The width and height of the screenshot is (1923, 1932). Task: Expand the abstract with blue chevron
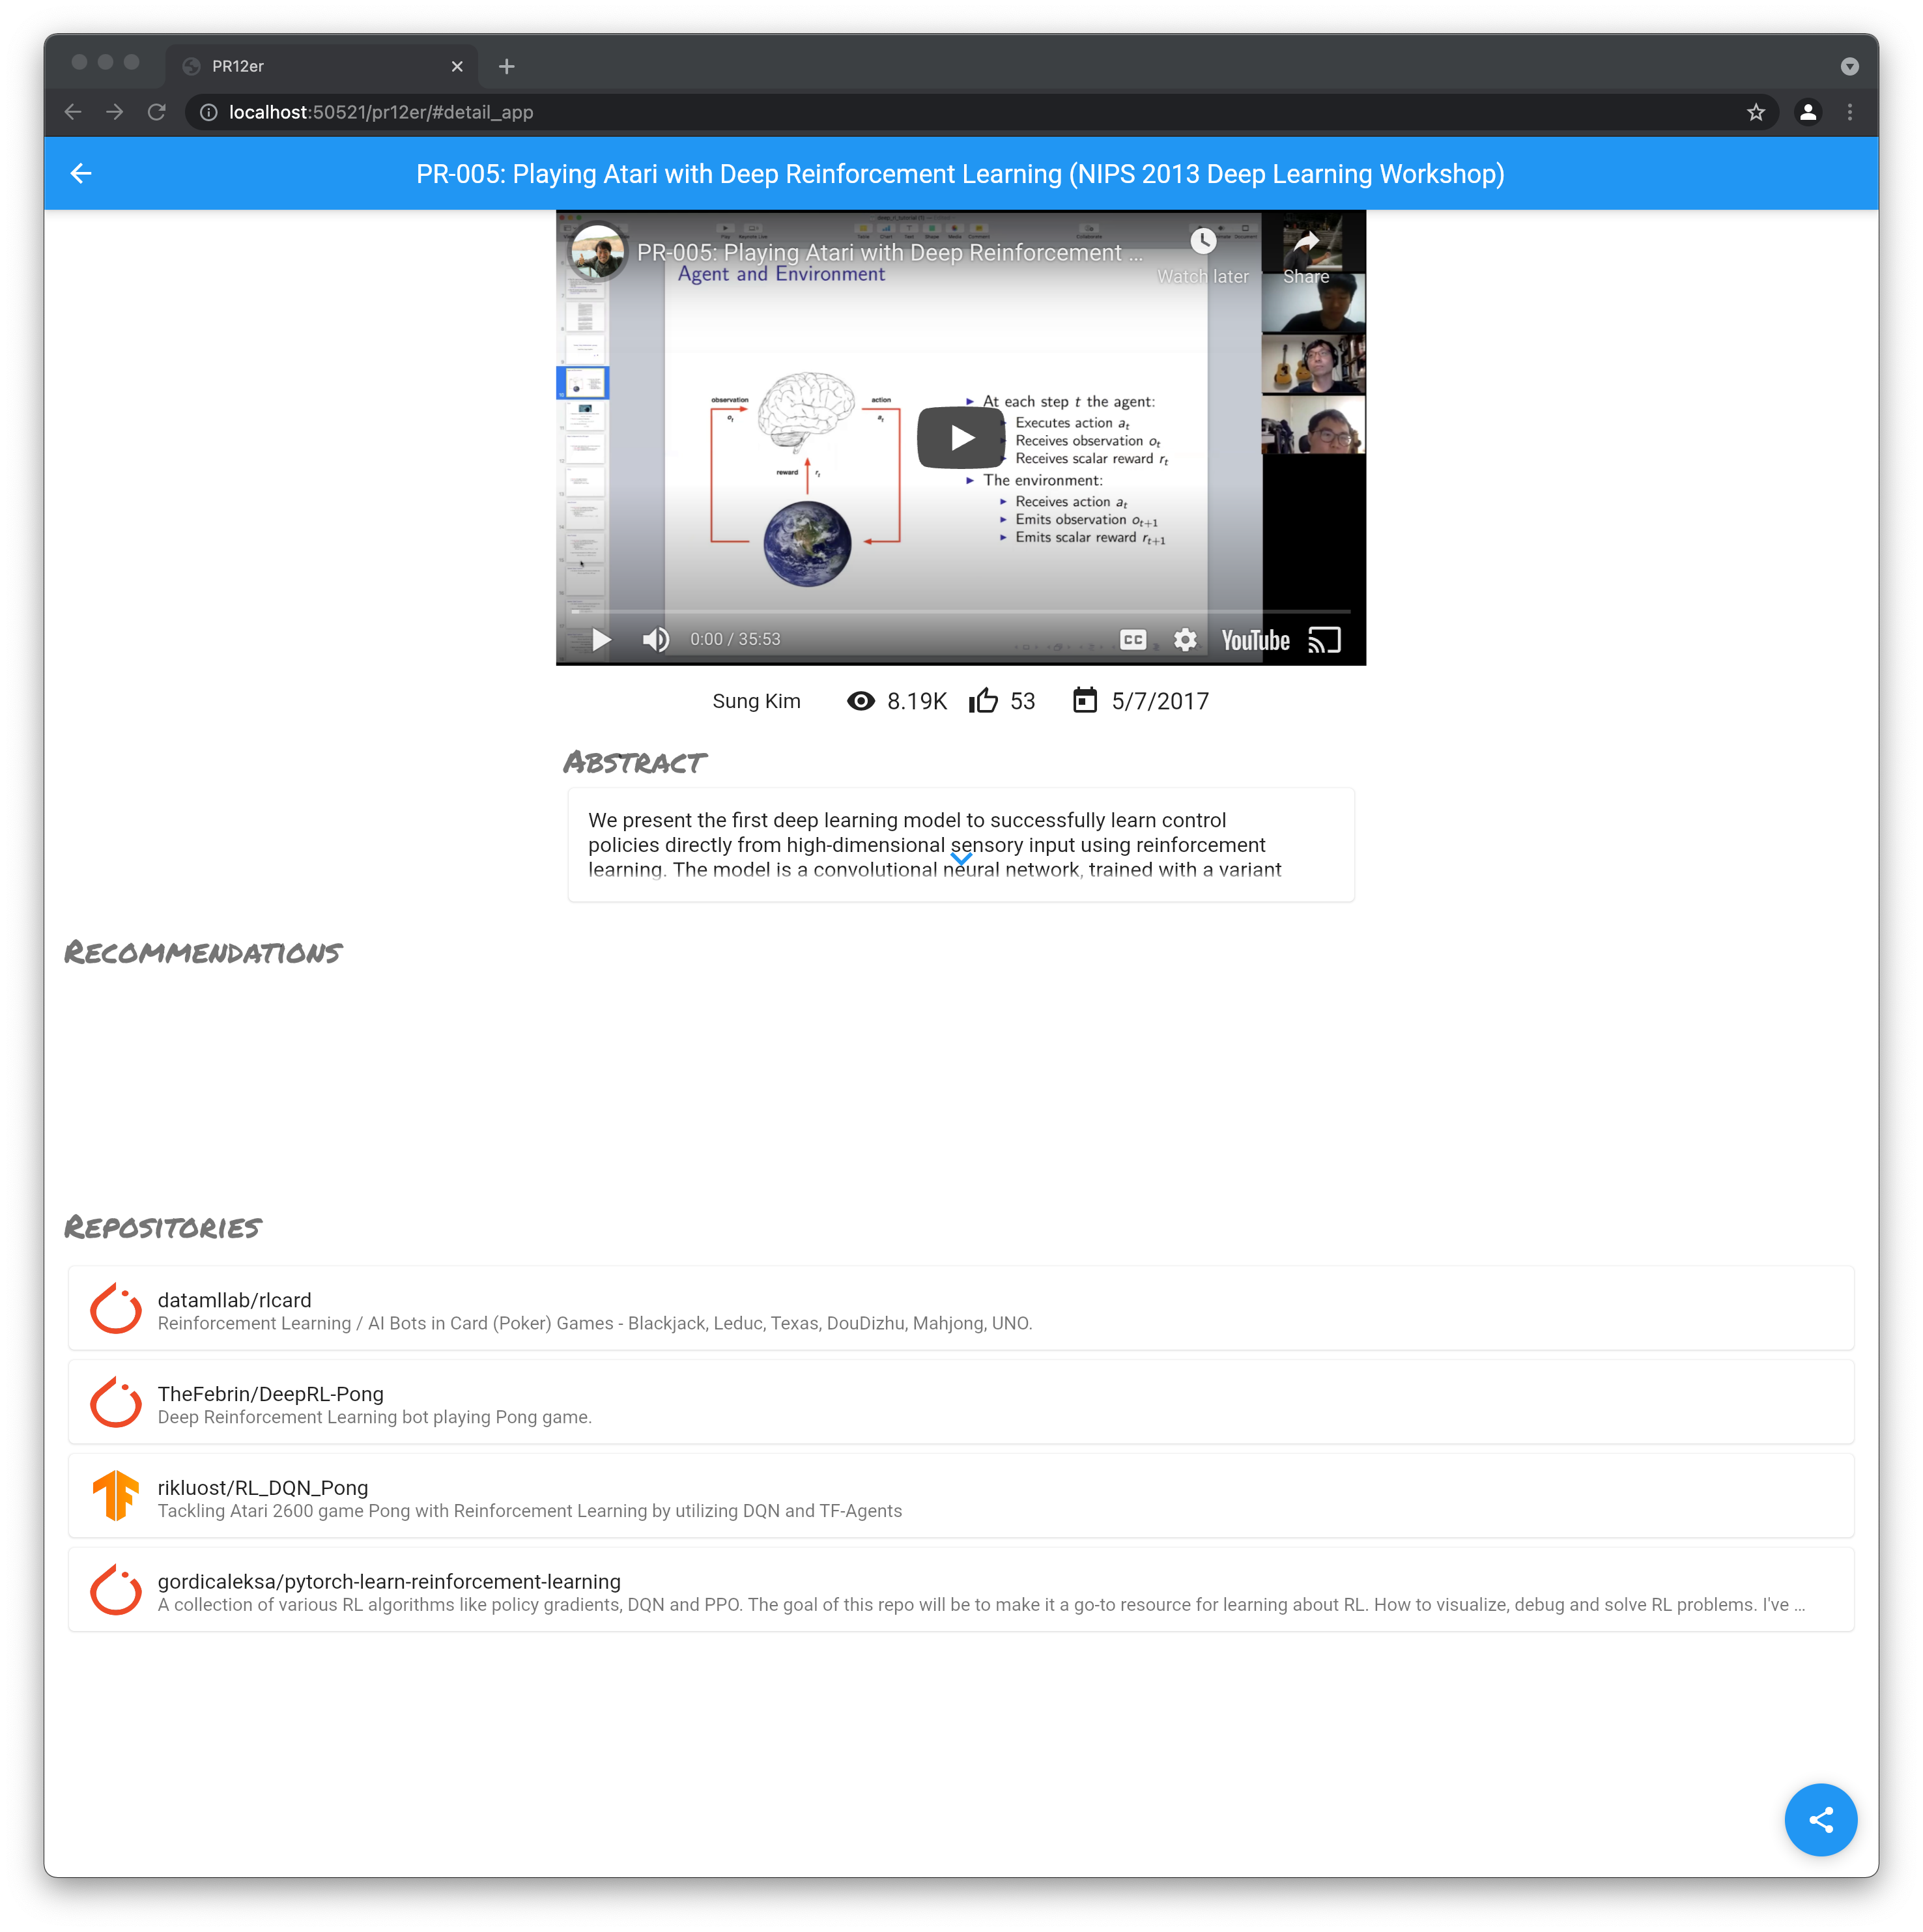coord(961,859)
